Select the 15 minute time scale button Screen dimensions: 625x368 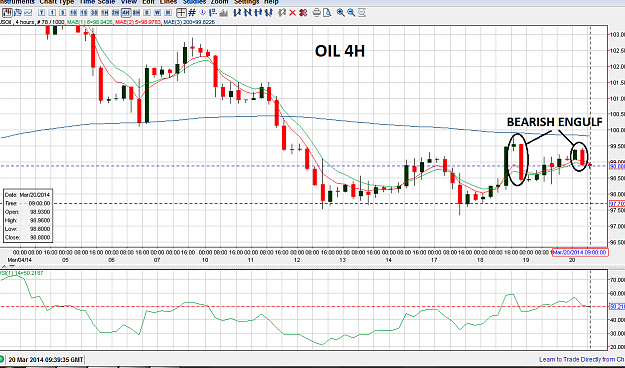84,13
